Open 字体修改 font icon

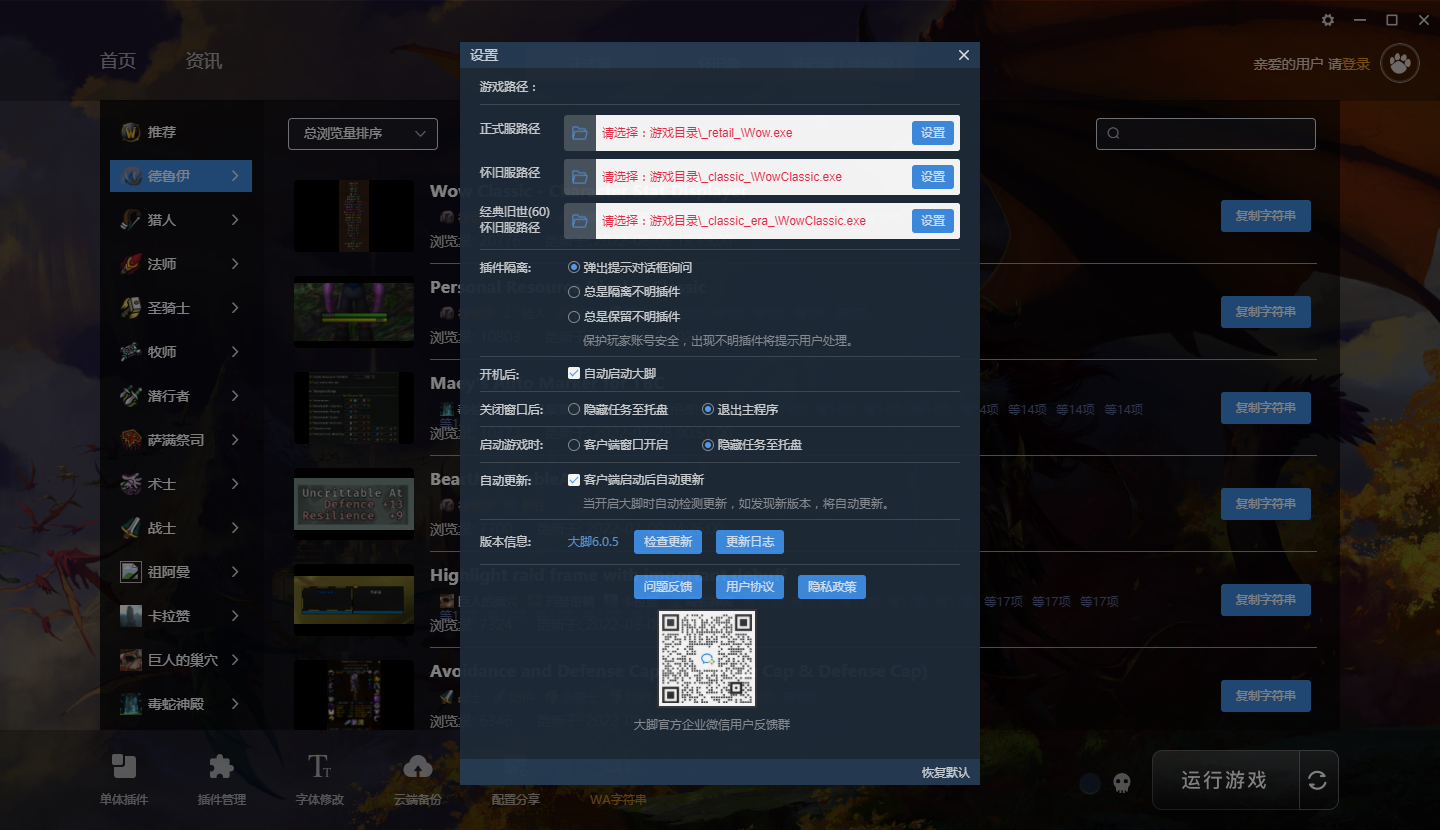(320, 767)
